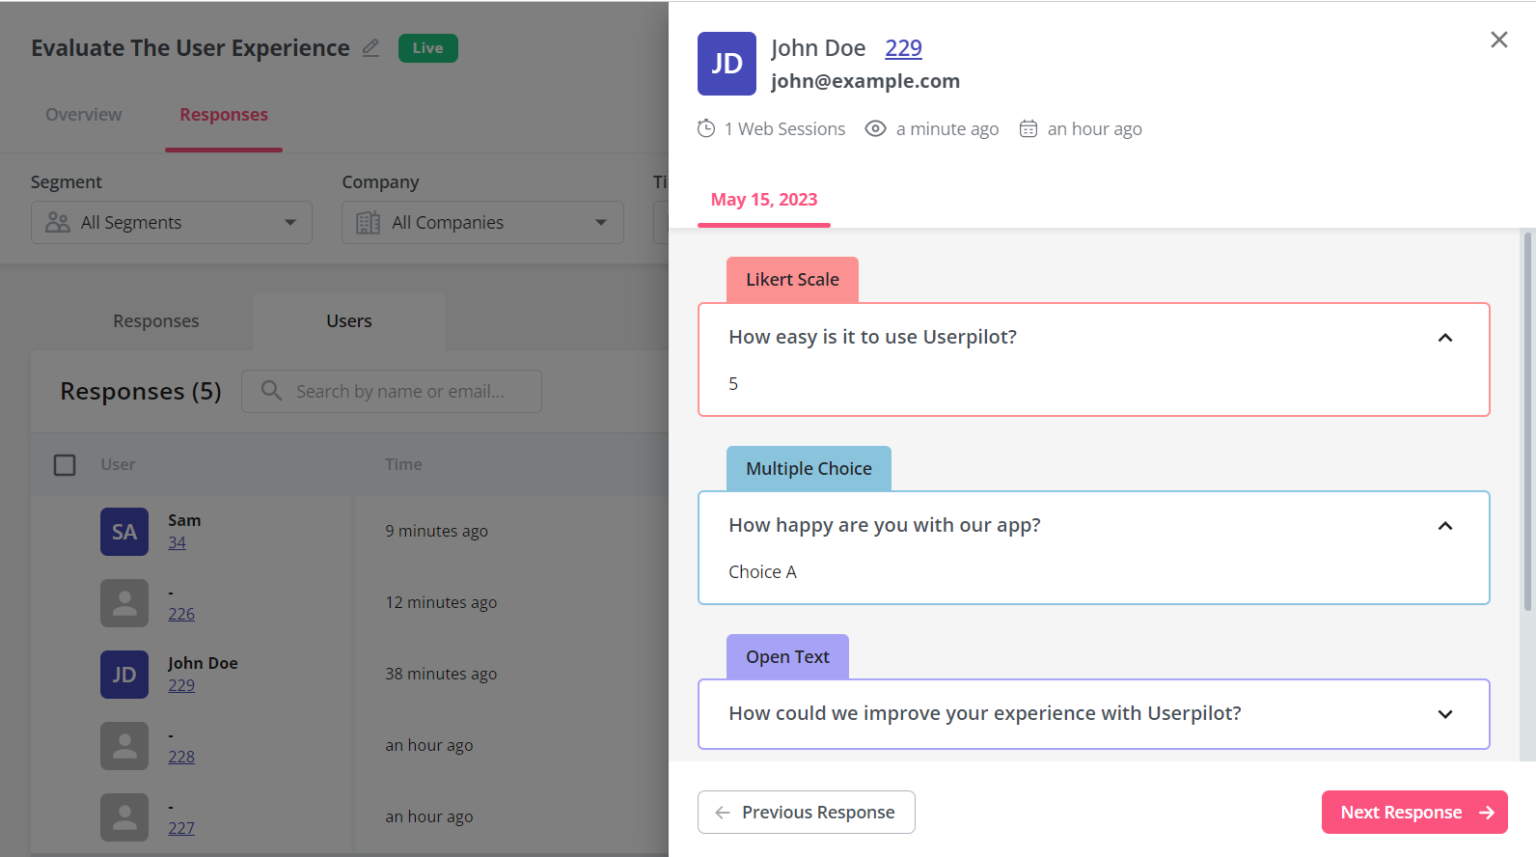Switch to the Overview tab
The width and height of the screenshot is (1536, 857).
coord(83,114)
